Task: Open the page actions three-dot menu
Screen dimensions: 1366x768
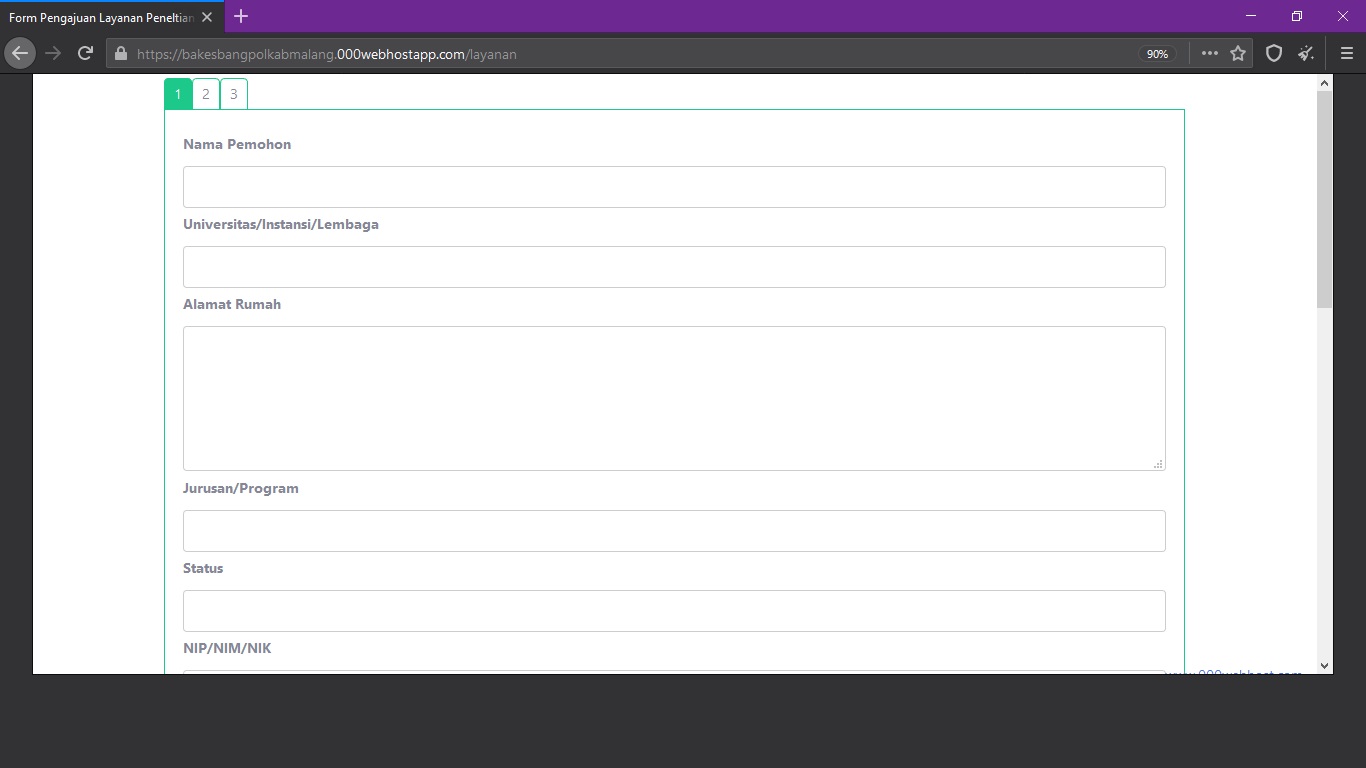Action: [x=1210, y=54]
